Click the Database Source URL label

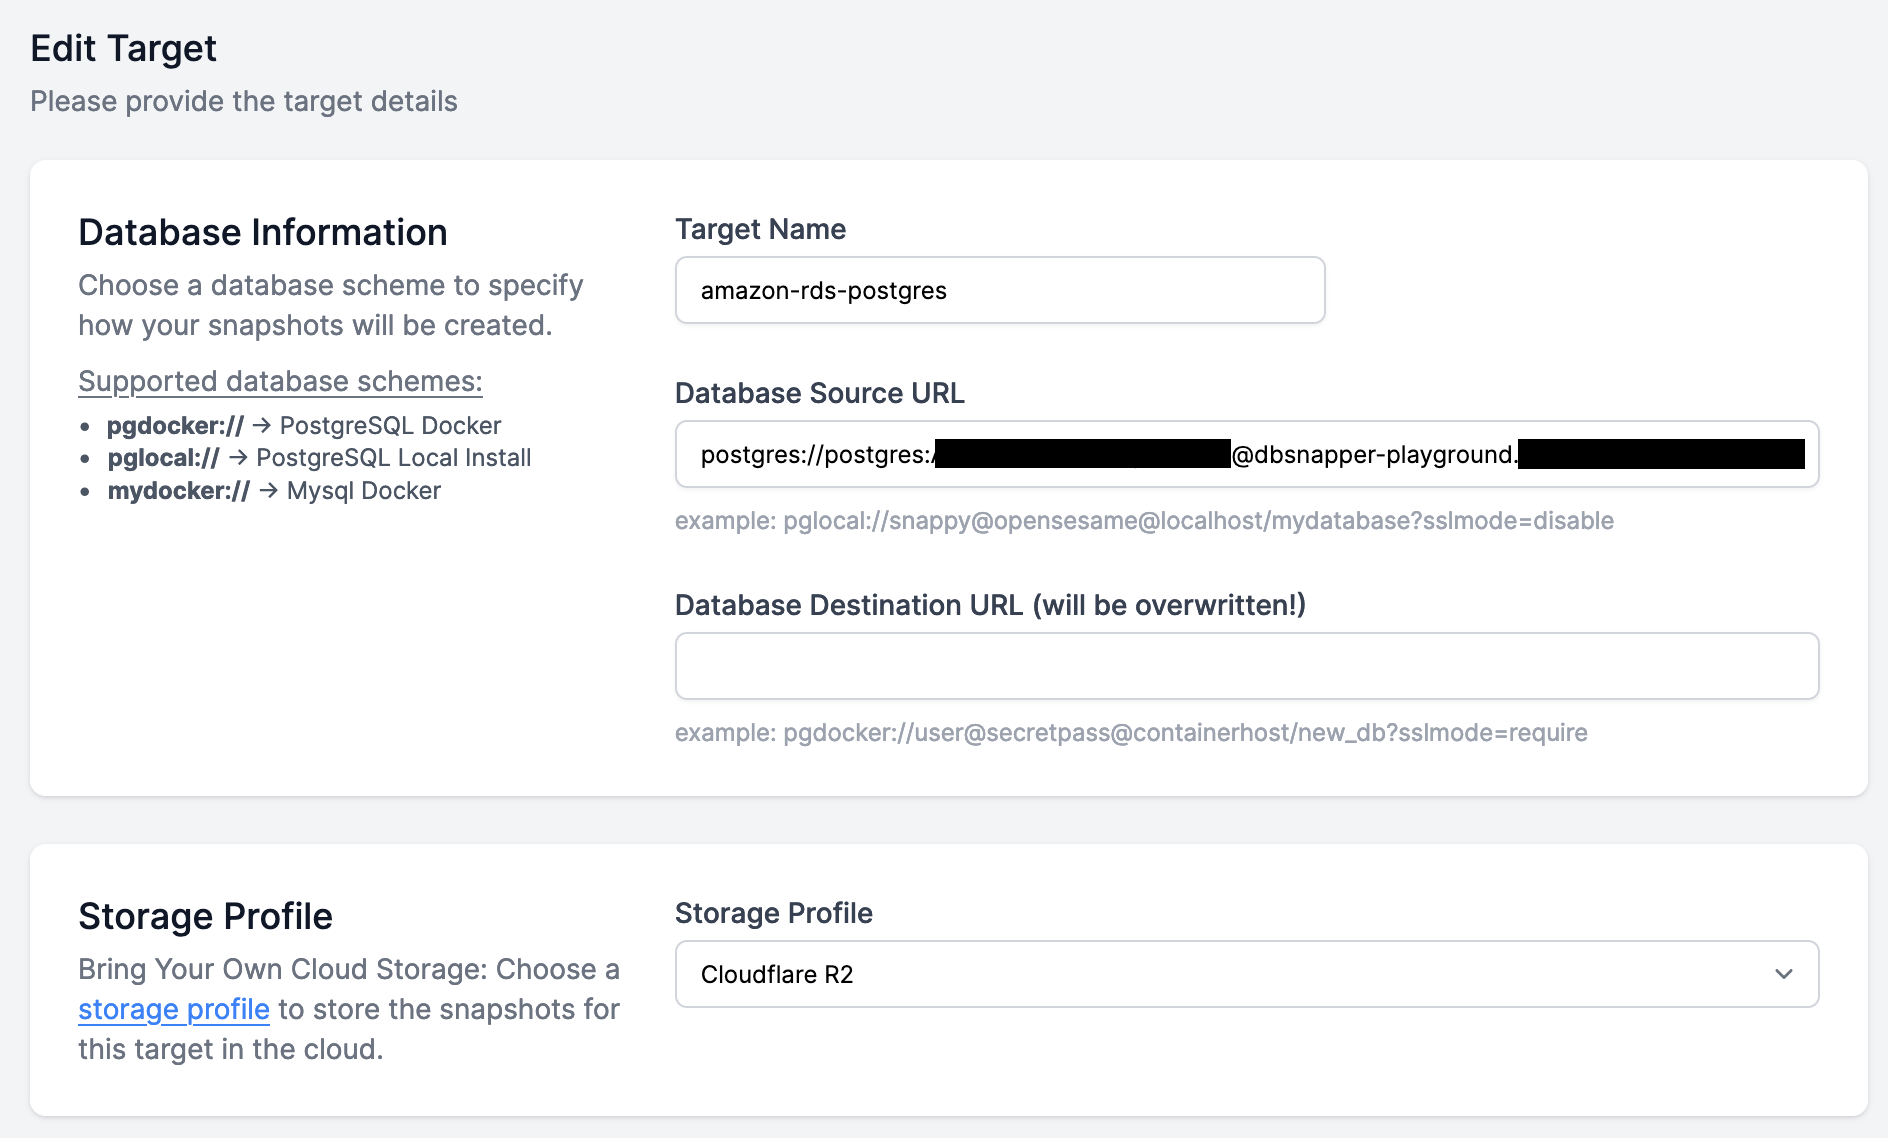(820, 393)
